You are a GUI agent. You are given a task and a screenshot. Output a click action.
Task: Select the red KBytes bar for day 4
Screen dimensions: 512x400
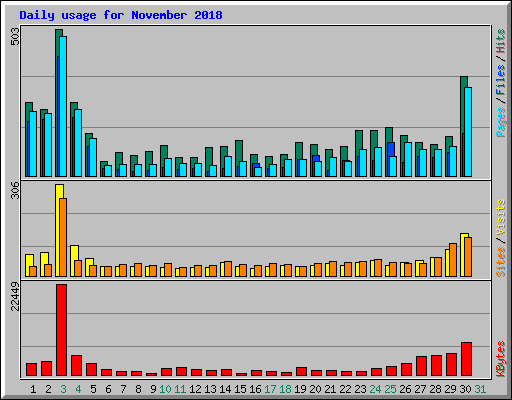[76, 366]
